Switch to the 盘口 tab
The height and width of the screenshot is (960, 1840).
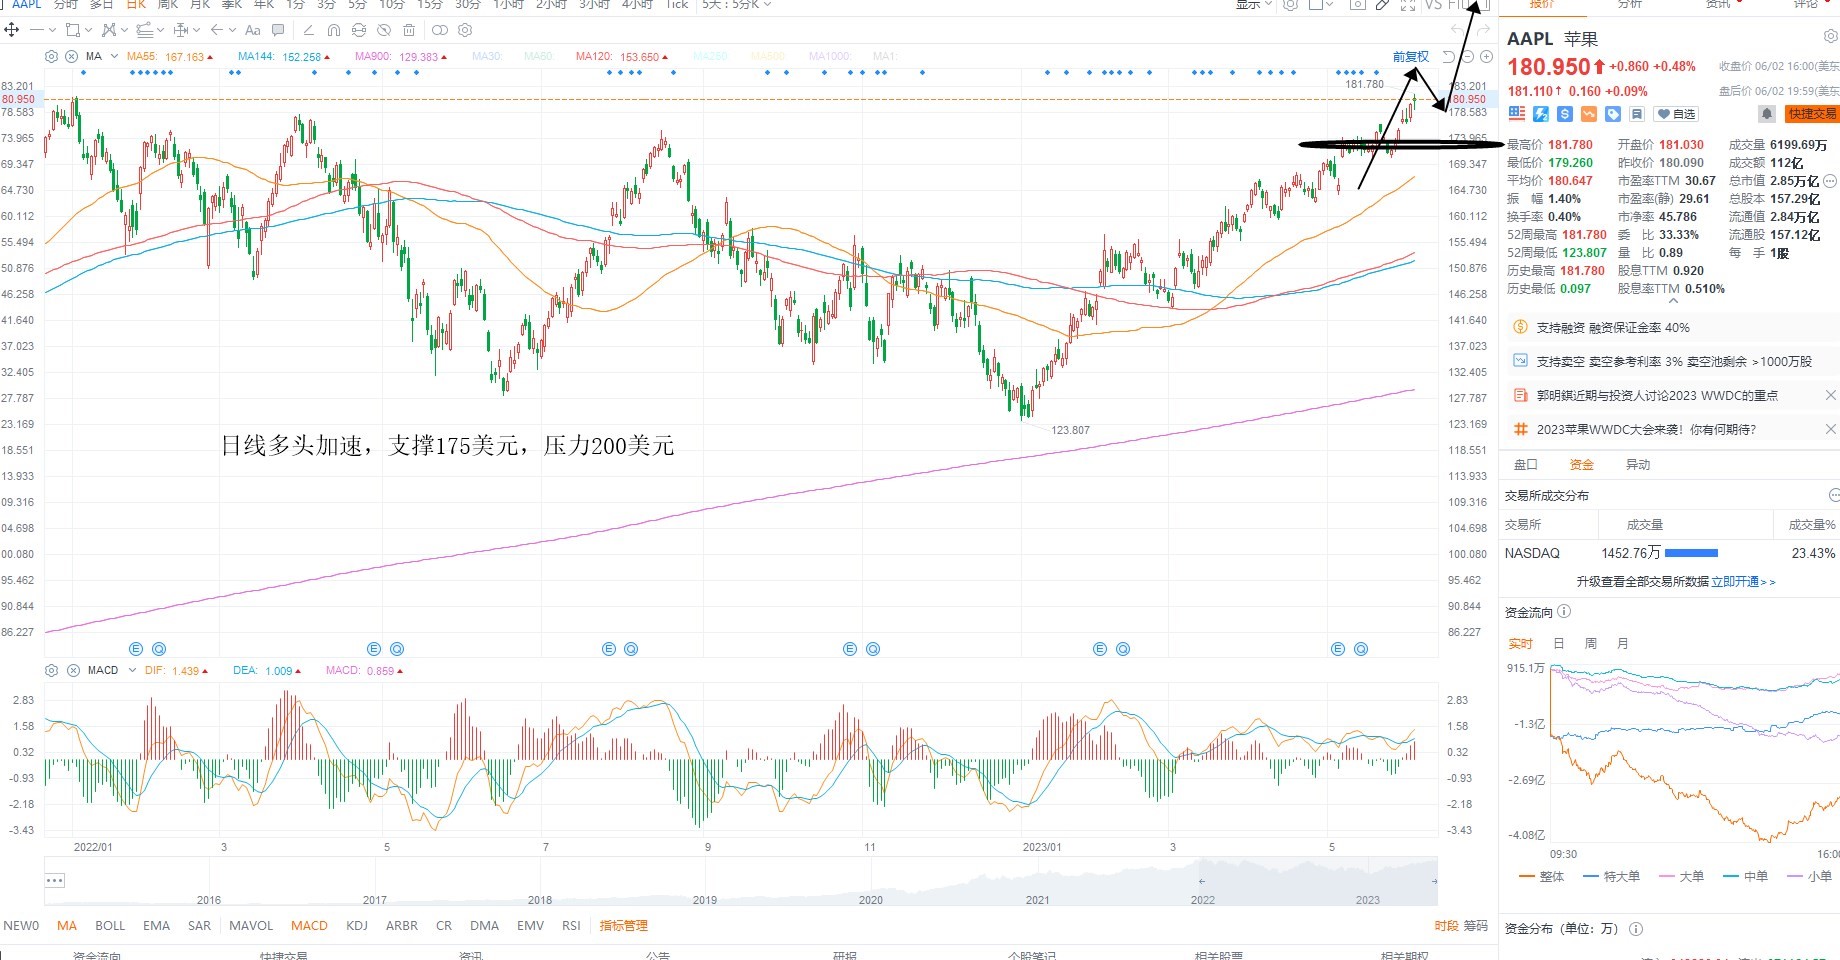click(x=1526, y=465)
